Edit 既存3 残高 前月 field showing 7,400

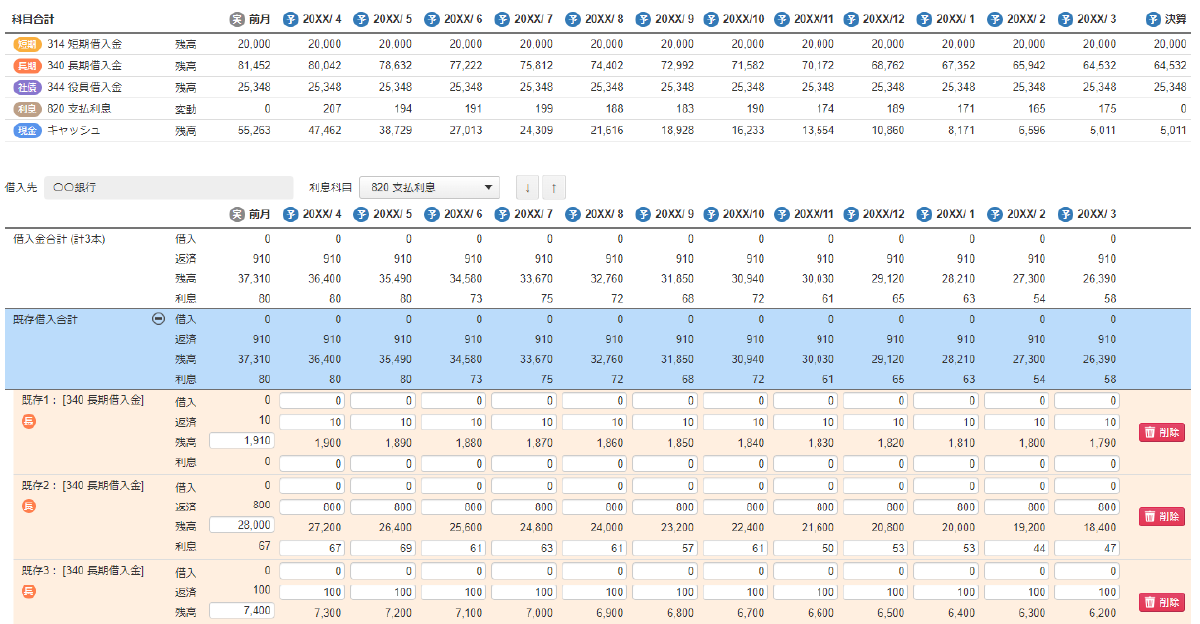[x=241, y=610]
